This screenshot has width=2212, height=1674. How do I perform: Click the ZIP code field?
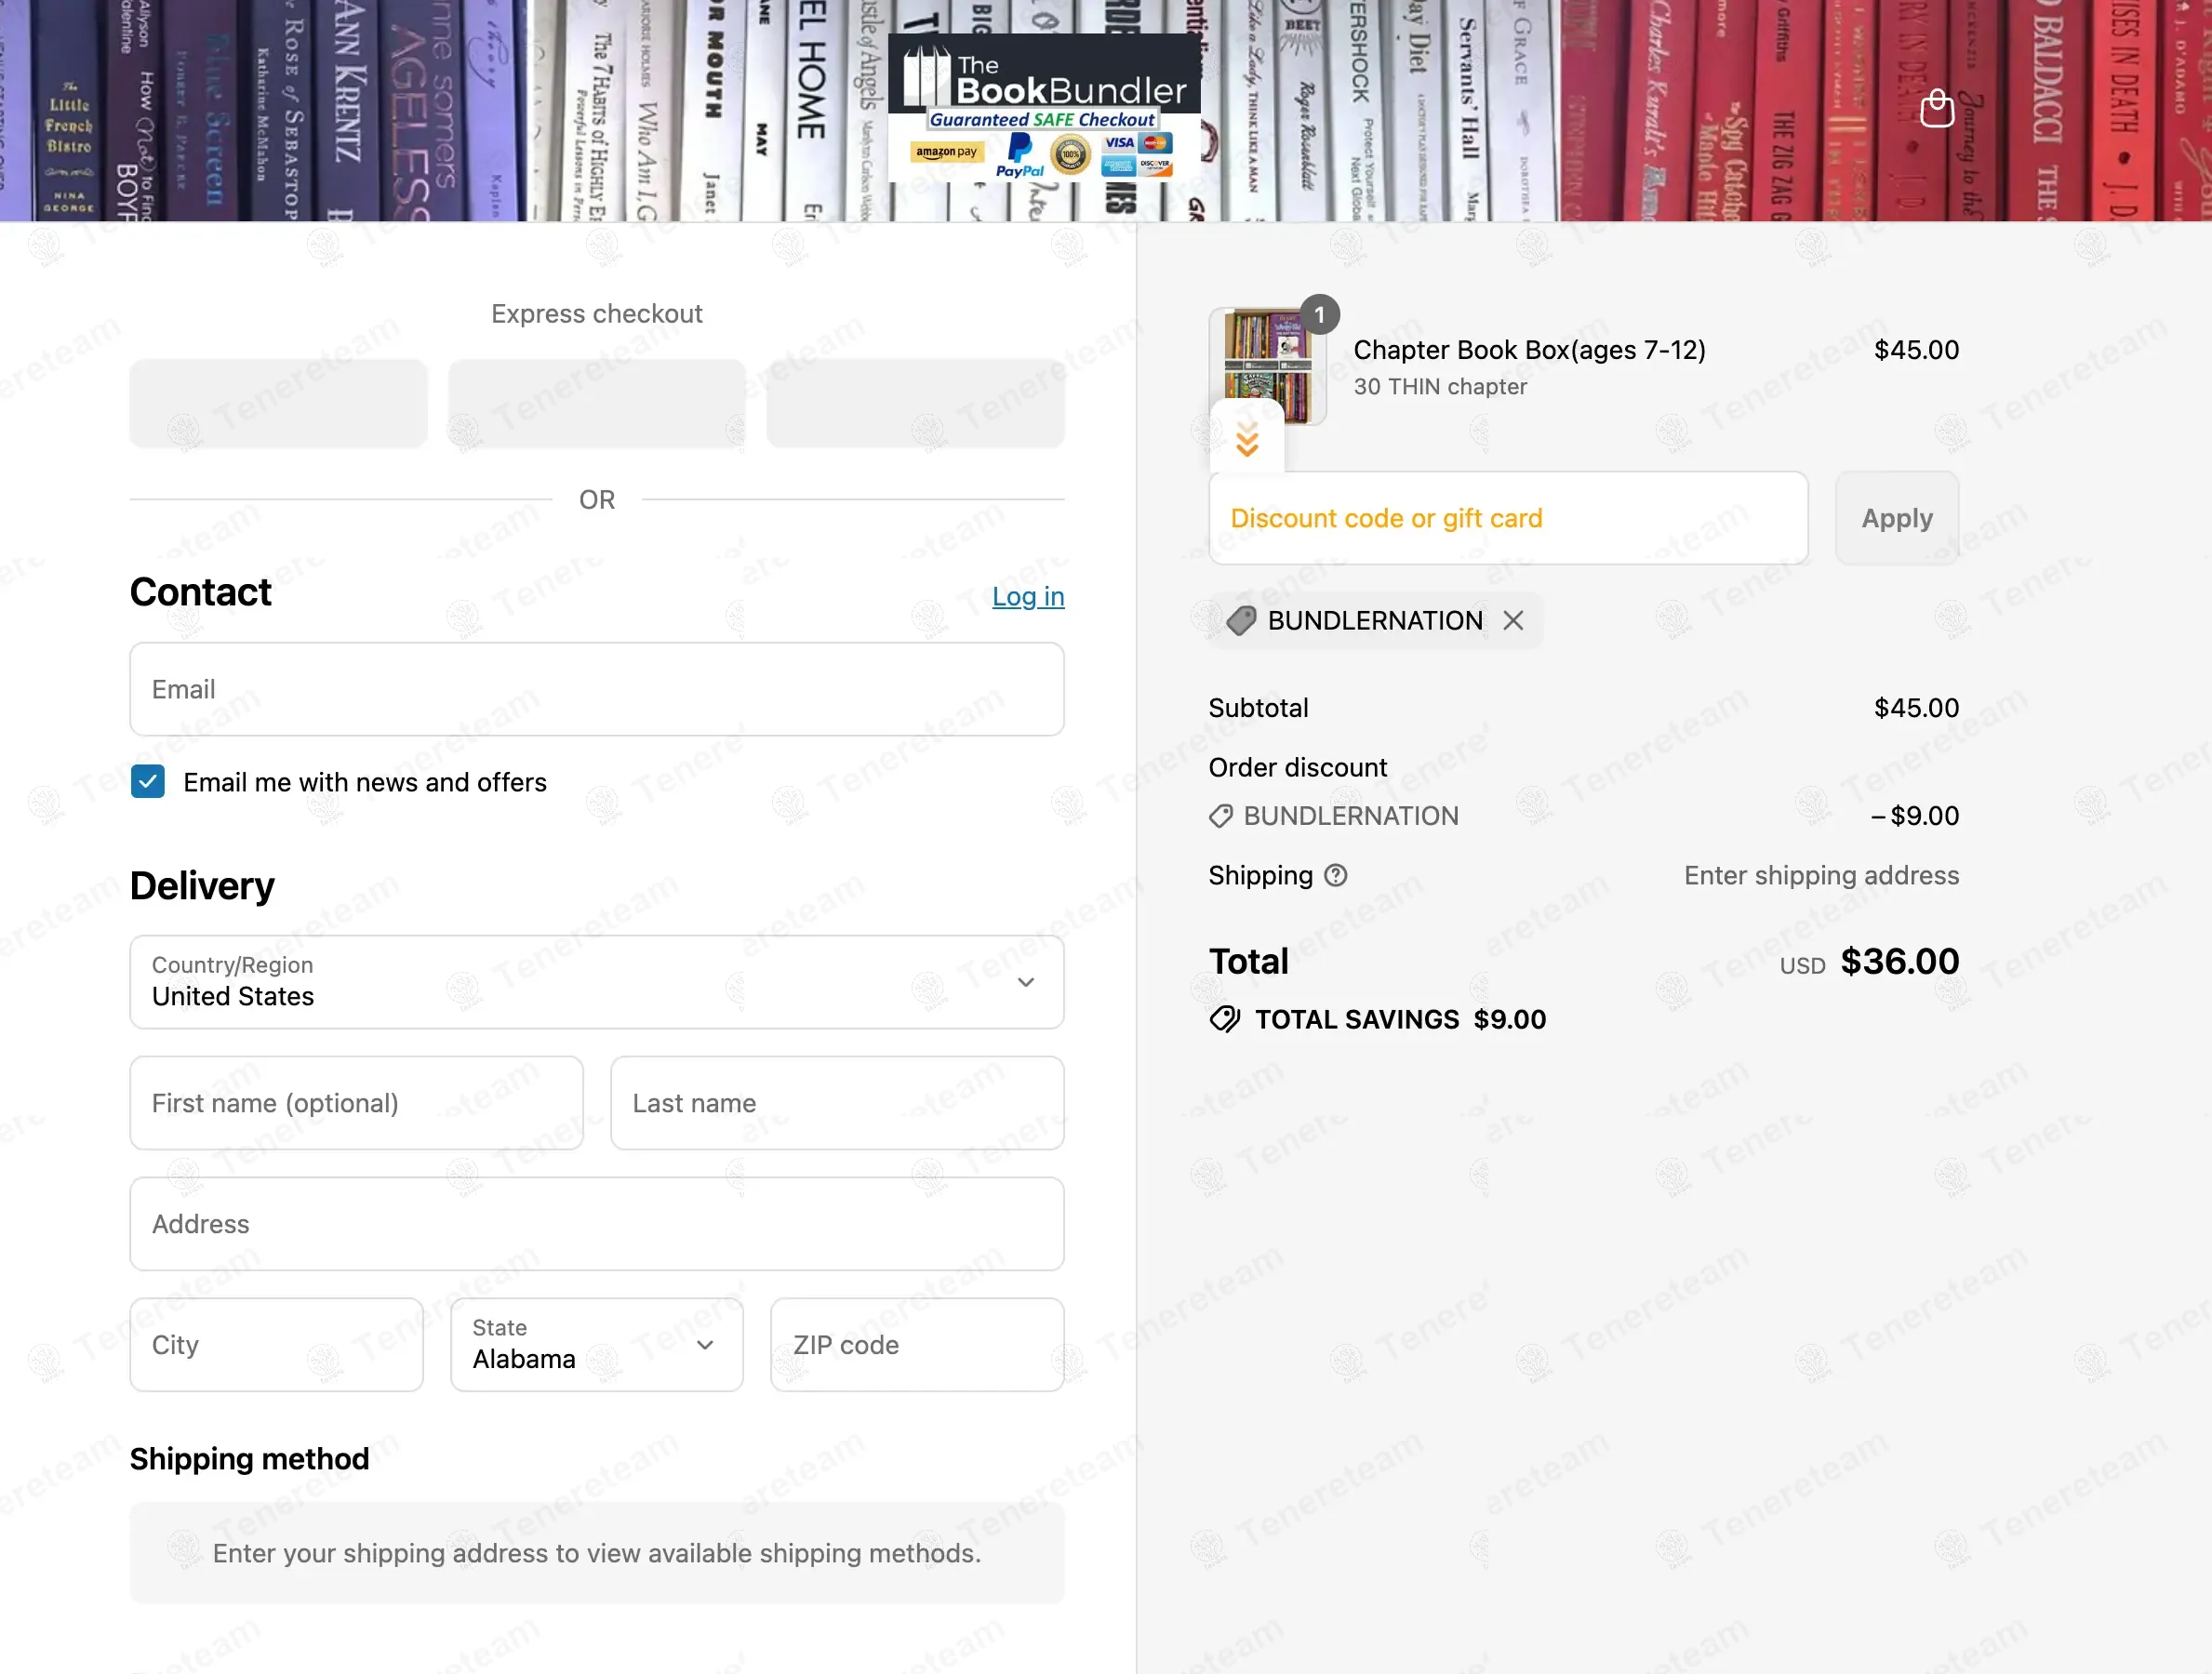916,1345
